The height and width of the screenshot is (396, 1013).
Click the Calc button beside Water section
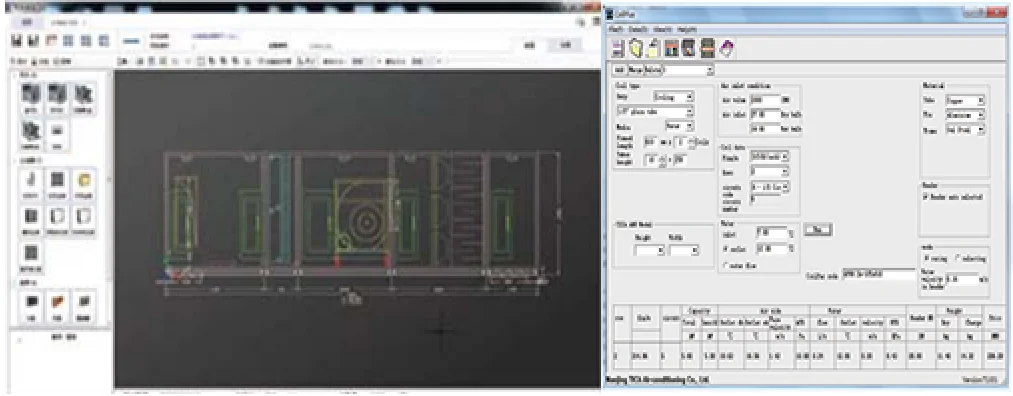tap(817, 229)
